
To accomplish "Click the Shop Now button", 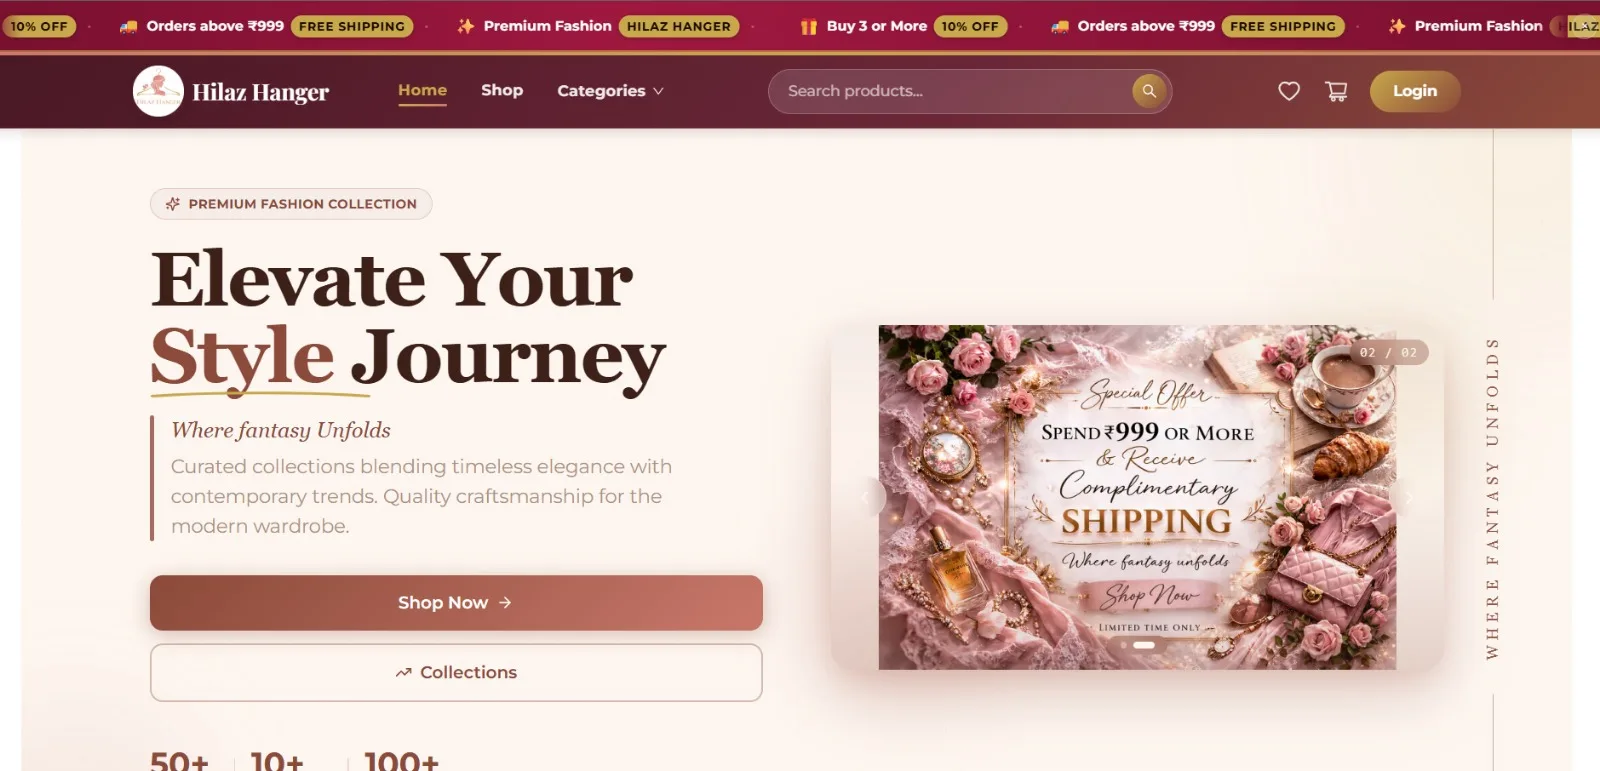I will point(456,603).
